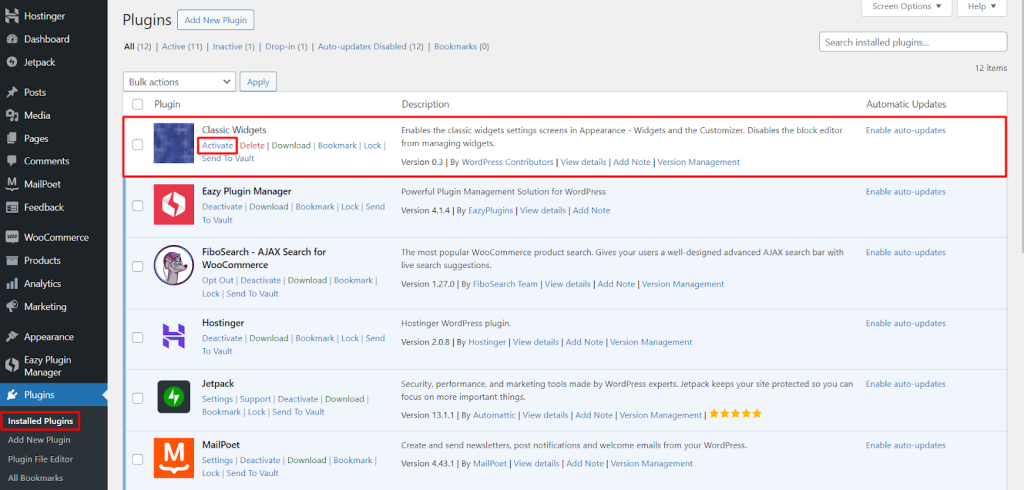Click the Eazy Plugin Manager red logo
Screen dimensions: 1024x490
(x=174, y=204)
